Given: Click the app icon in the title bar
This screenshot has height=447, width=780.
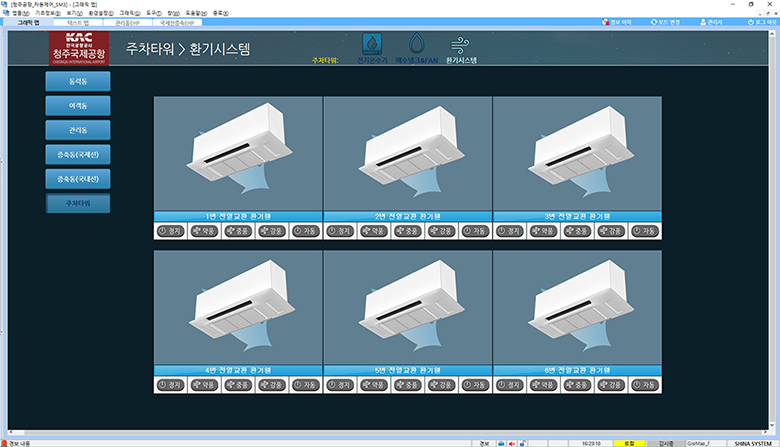Looking at the screenshot, I should point(4,4).
